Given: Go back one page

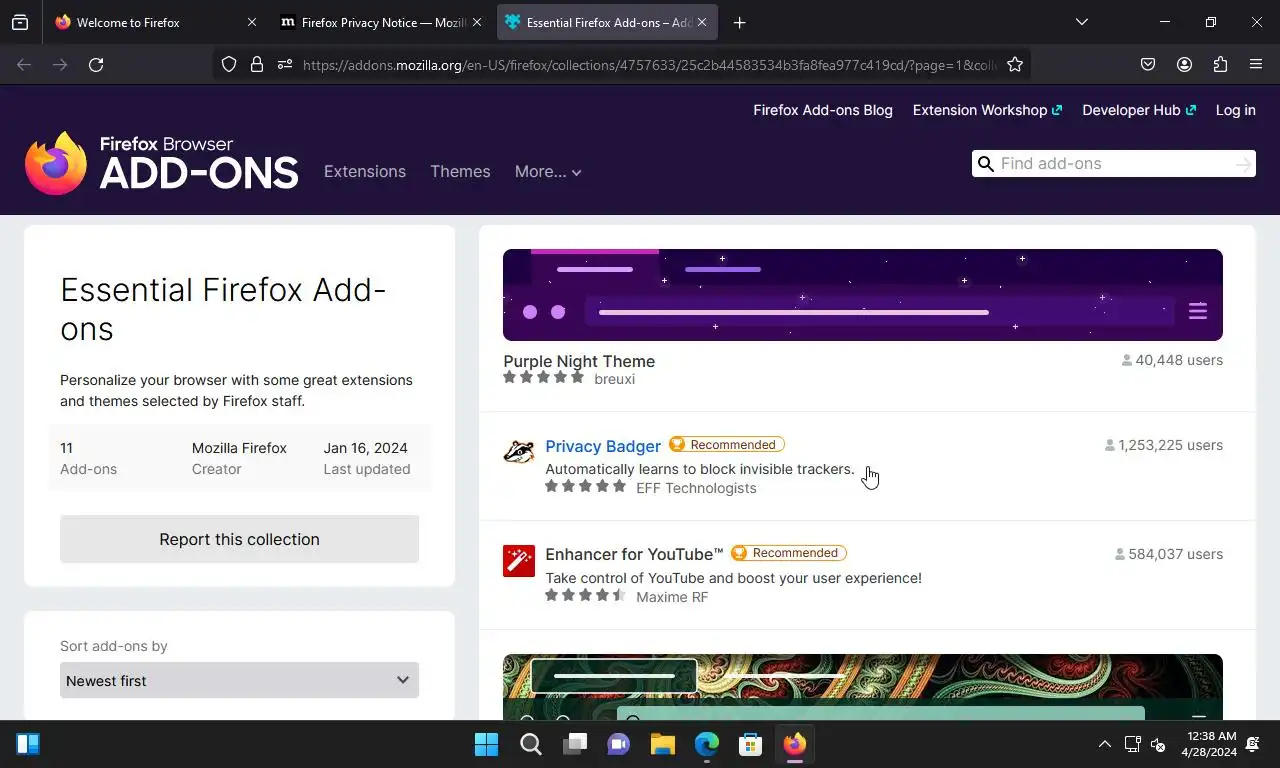Looking at the screenshot, I should pyautogui.click(x=24, y=64).
